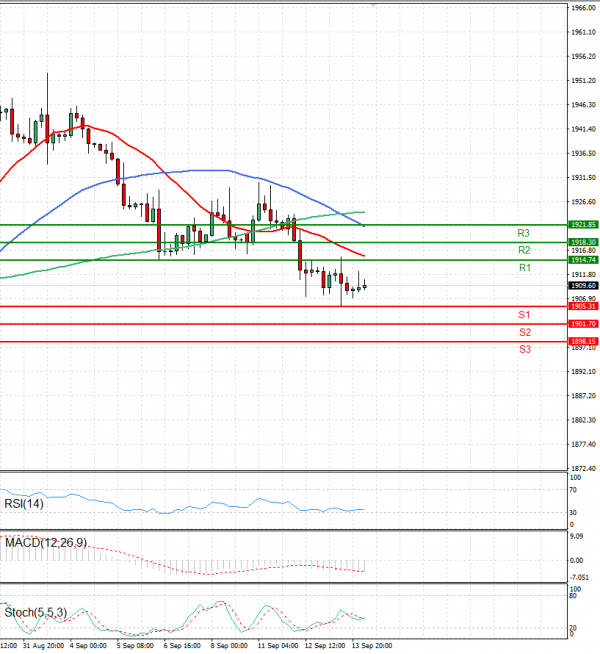The image size is (600, 654).
Task: Click the S2 support label
Action: coord(524,332)
